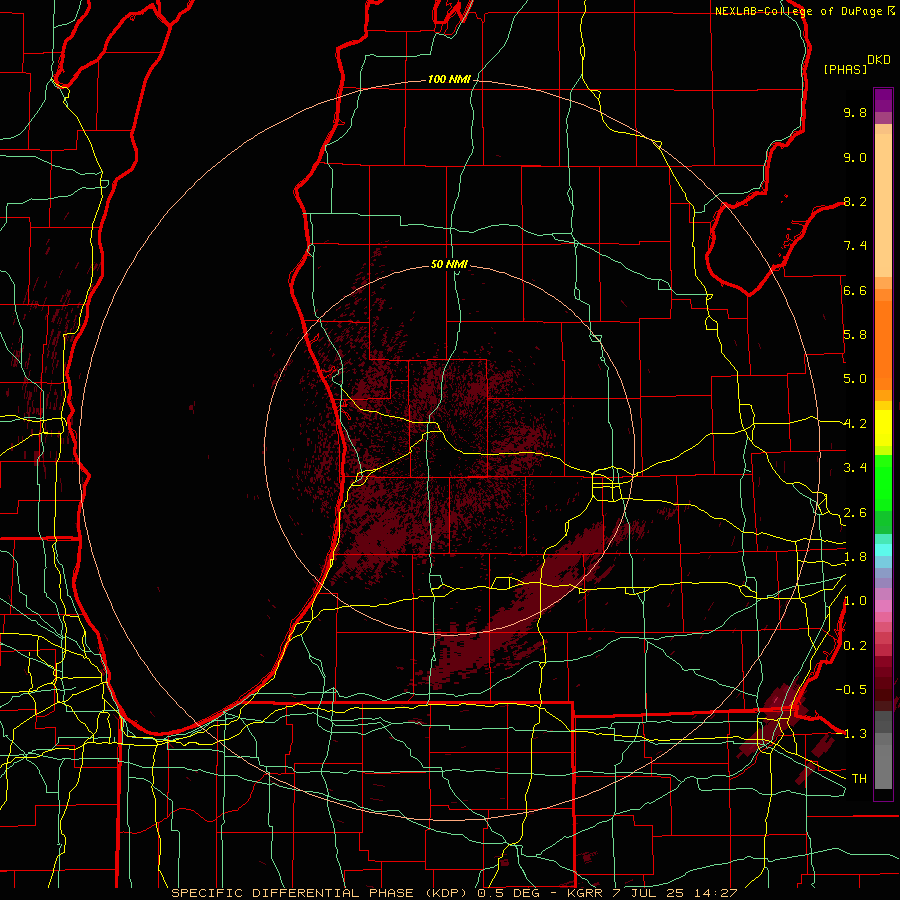900x900 pixels.
Task: Click the 8.2 value on the color scale
Action: pos(855,201)
